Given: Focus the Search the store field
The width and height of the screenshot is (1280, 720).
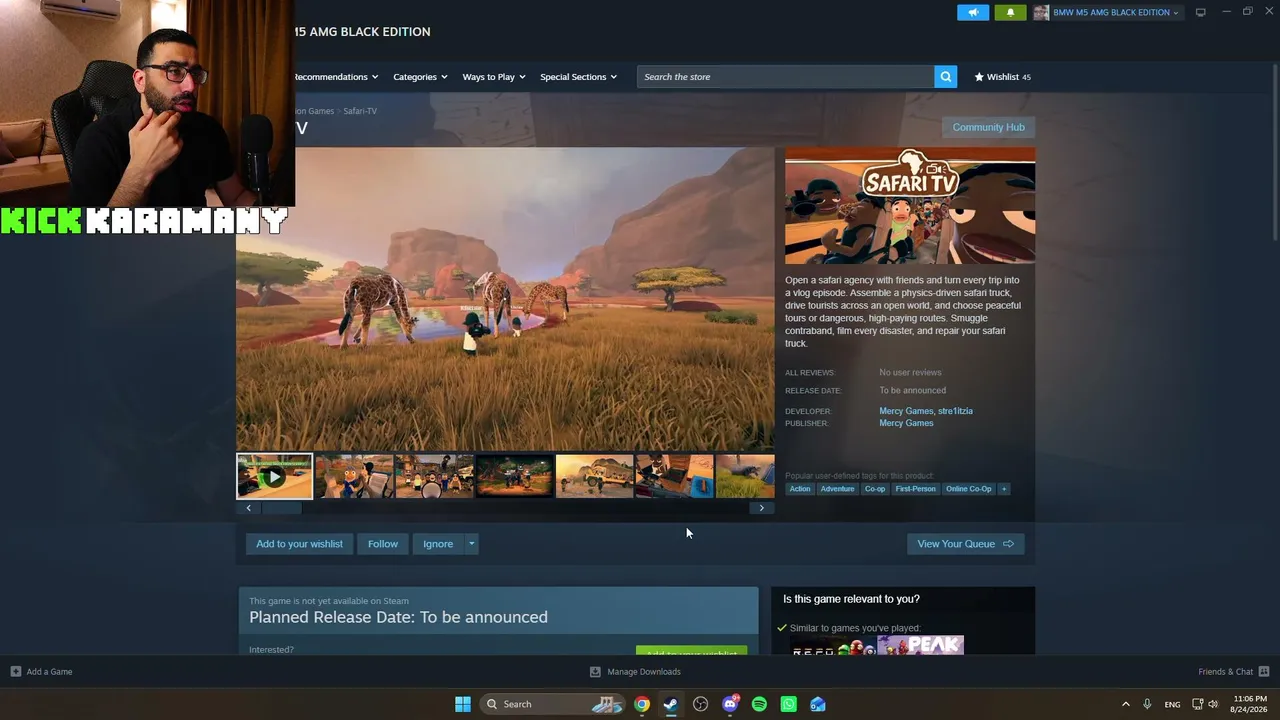Looking at the screenshot, I should point(786,77).
